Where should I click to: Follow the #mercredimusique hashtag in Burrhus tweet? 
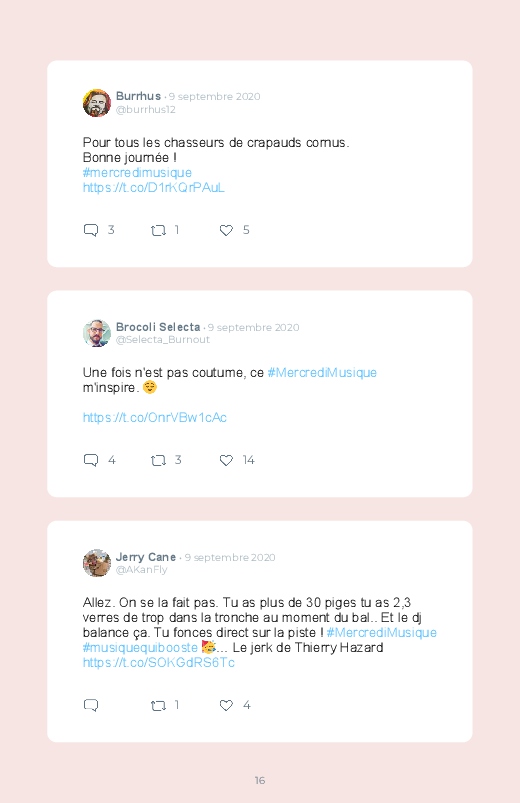pos(137,173)
